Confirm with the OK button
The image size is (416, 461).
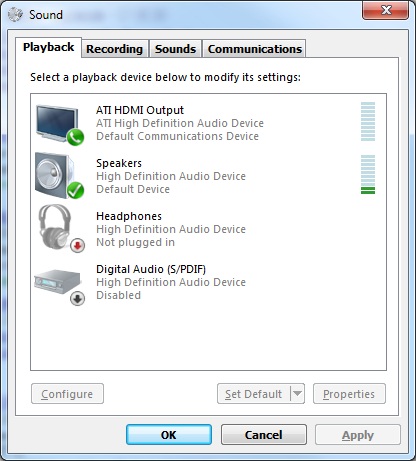[x=169, y=435]
